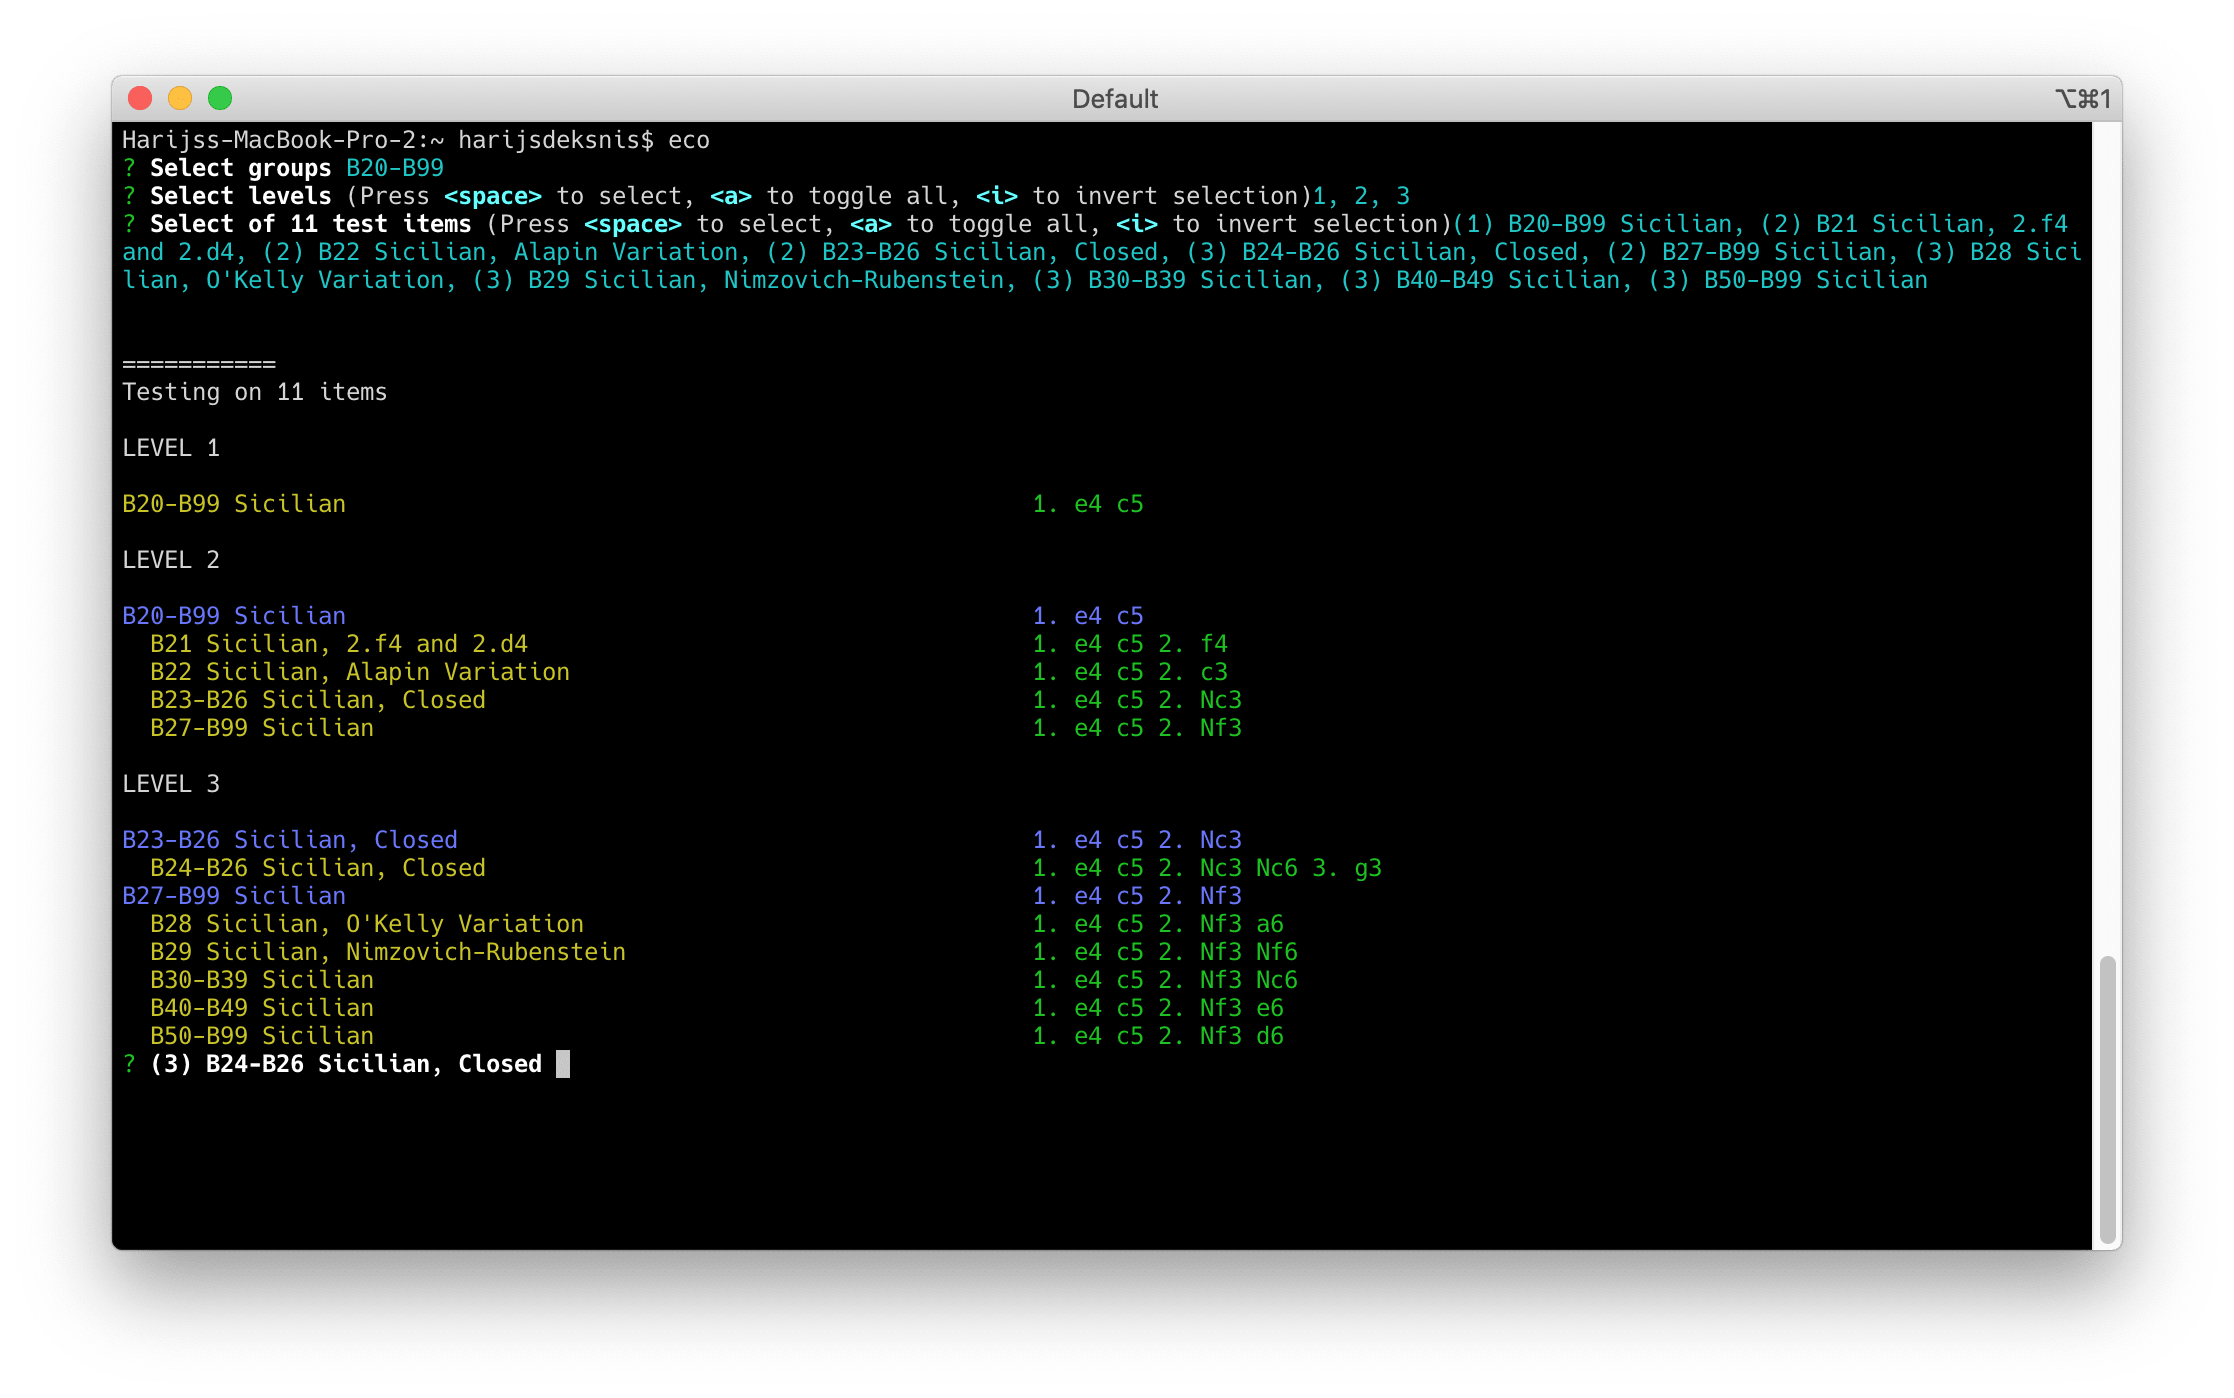Click B22 Sicilian, Alapin Variation line
This screenshot has width=2234, height=1398.
coord(360,672)
